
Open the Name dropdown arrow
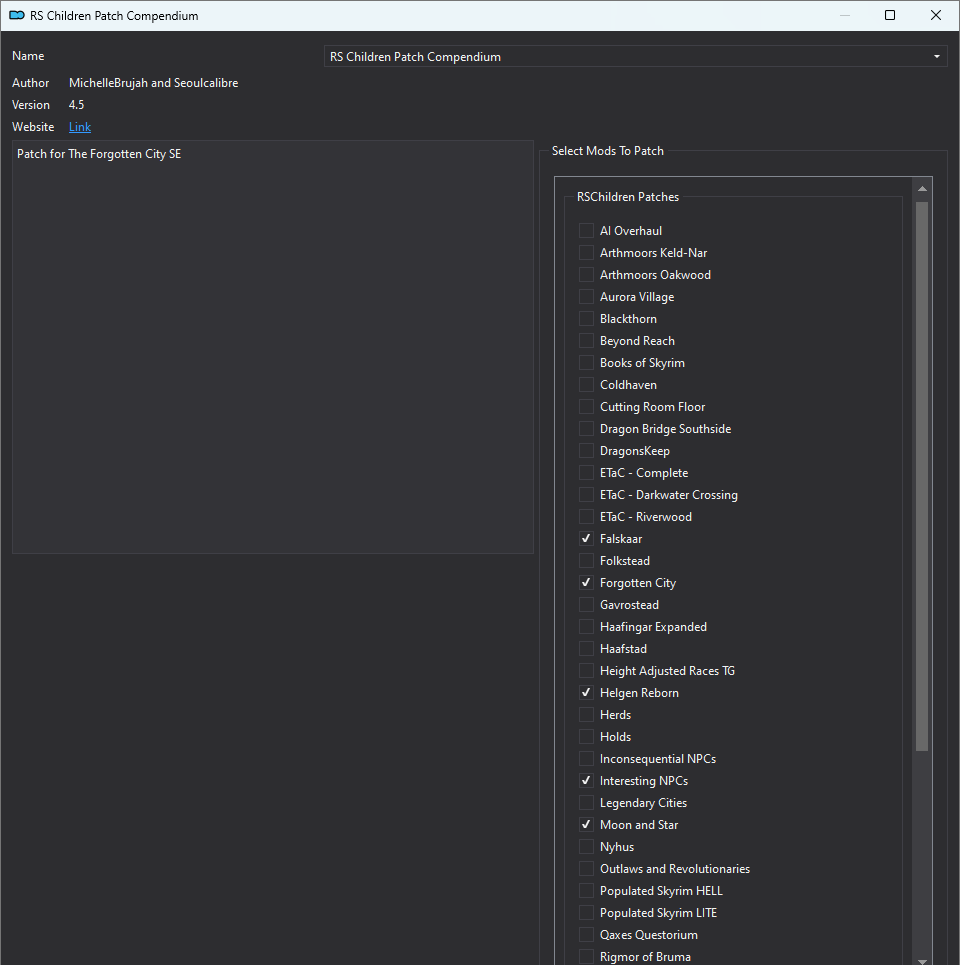pos(937,57)
